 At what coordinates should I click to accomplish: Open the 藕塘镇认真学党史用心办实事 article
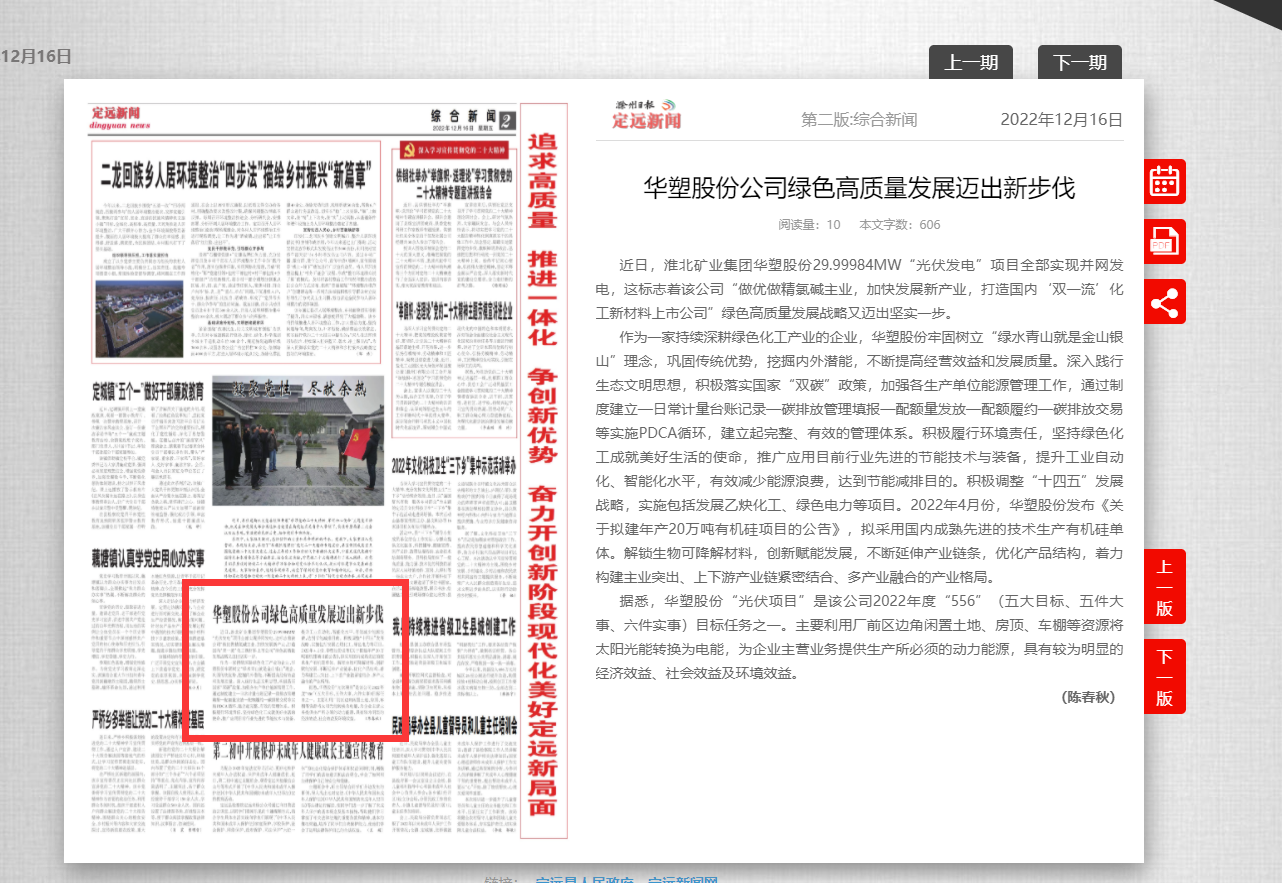148,558
